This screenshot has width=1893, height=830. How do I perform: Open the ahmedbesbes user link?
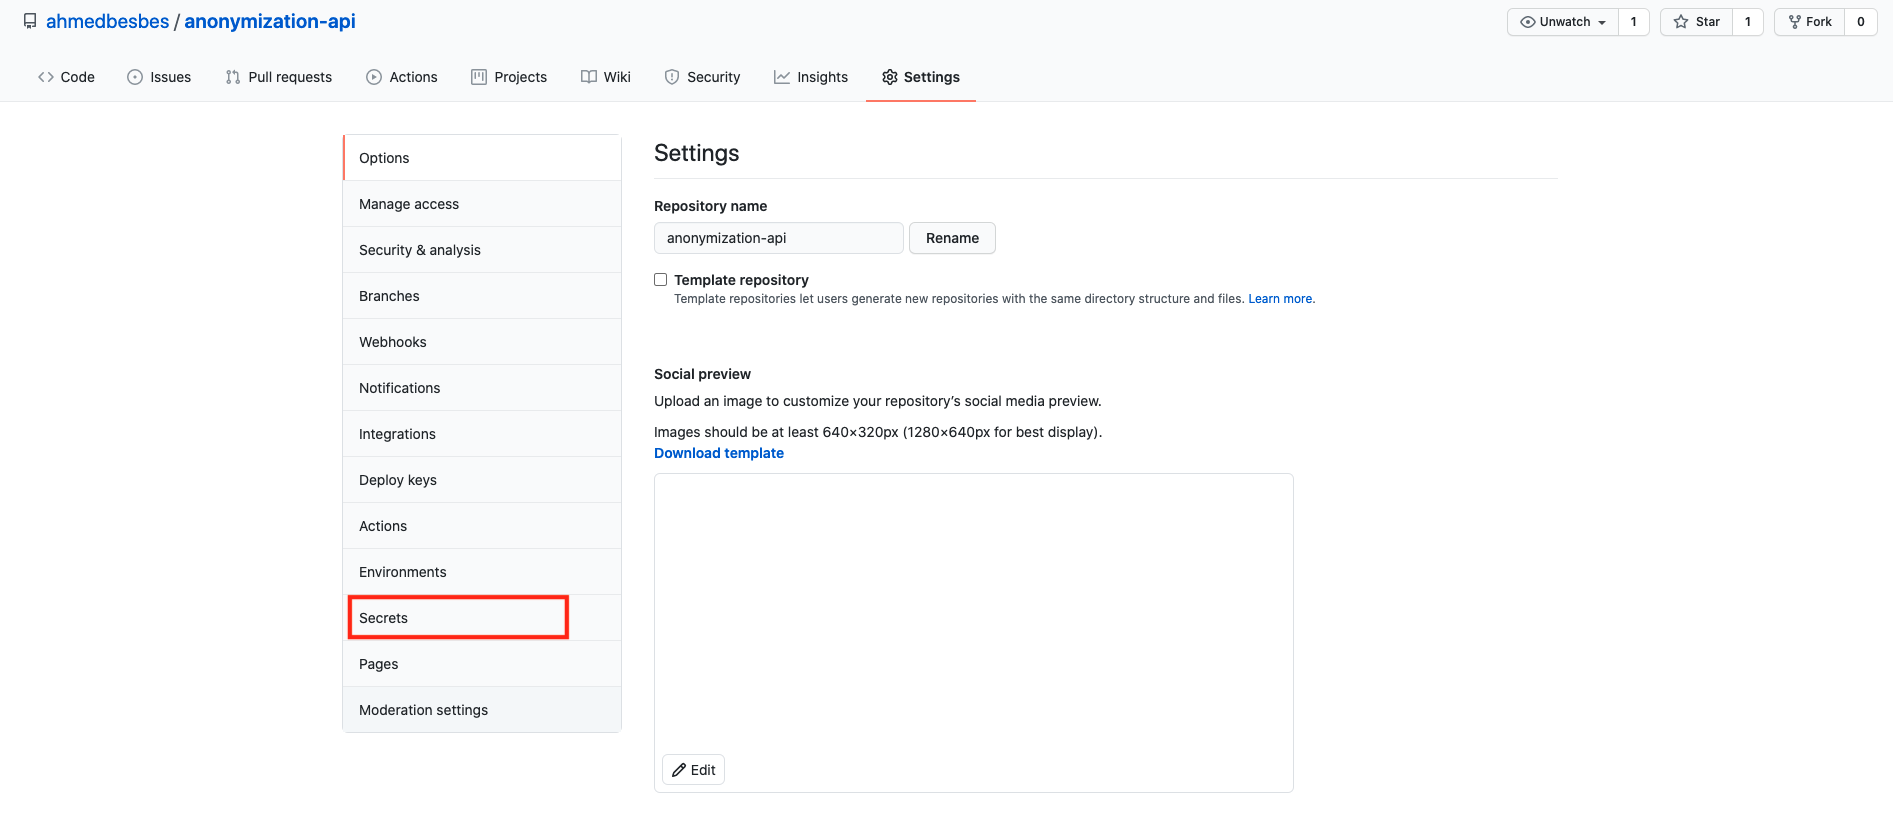[108, 21]
